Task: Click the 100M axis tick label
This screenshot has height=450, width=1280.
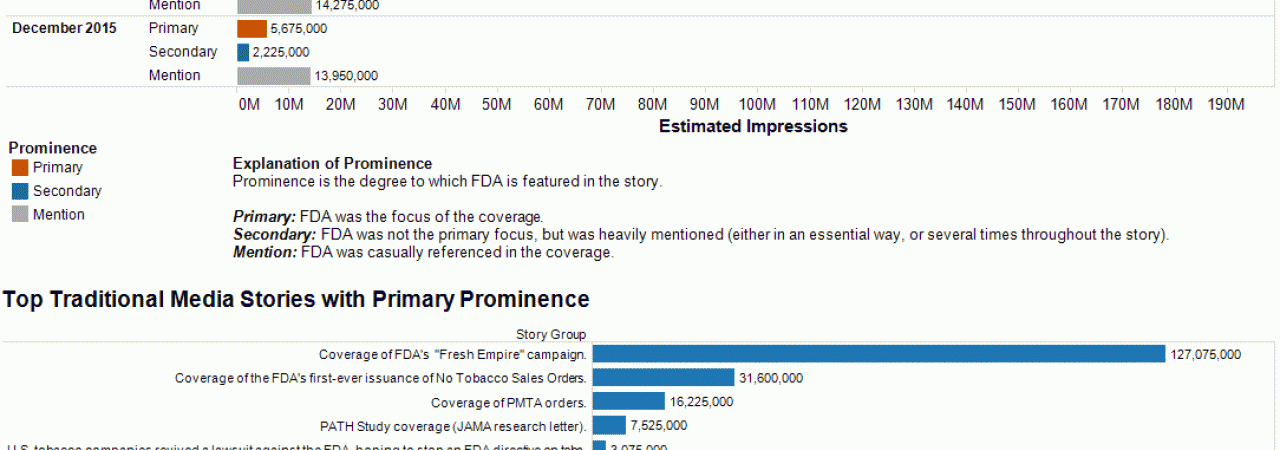Action: tap(757, 104)
